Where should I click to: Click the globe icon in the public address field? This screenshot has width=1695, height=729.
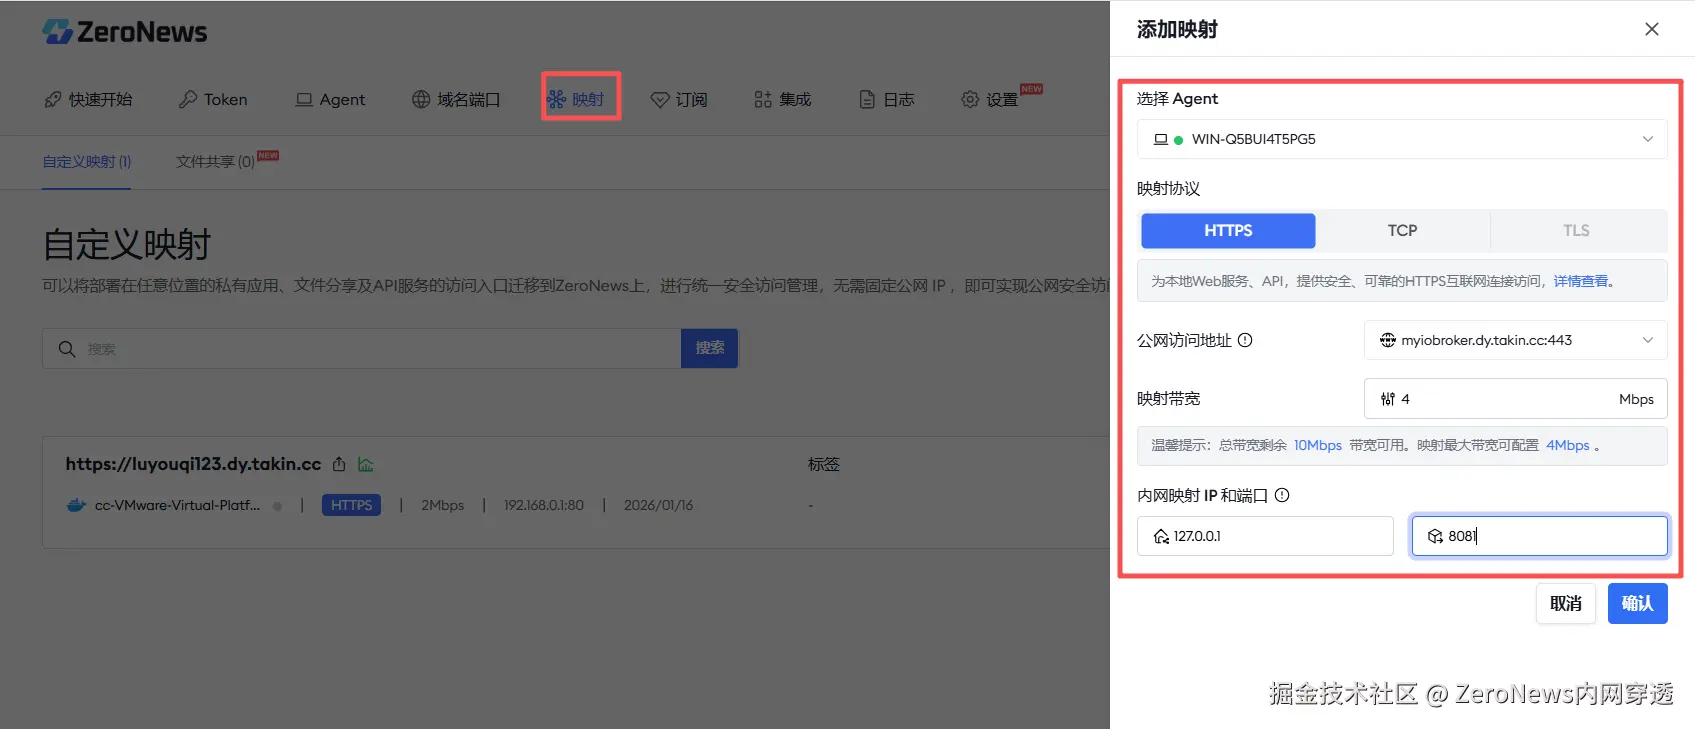point(1388,340)
